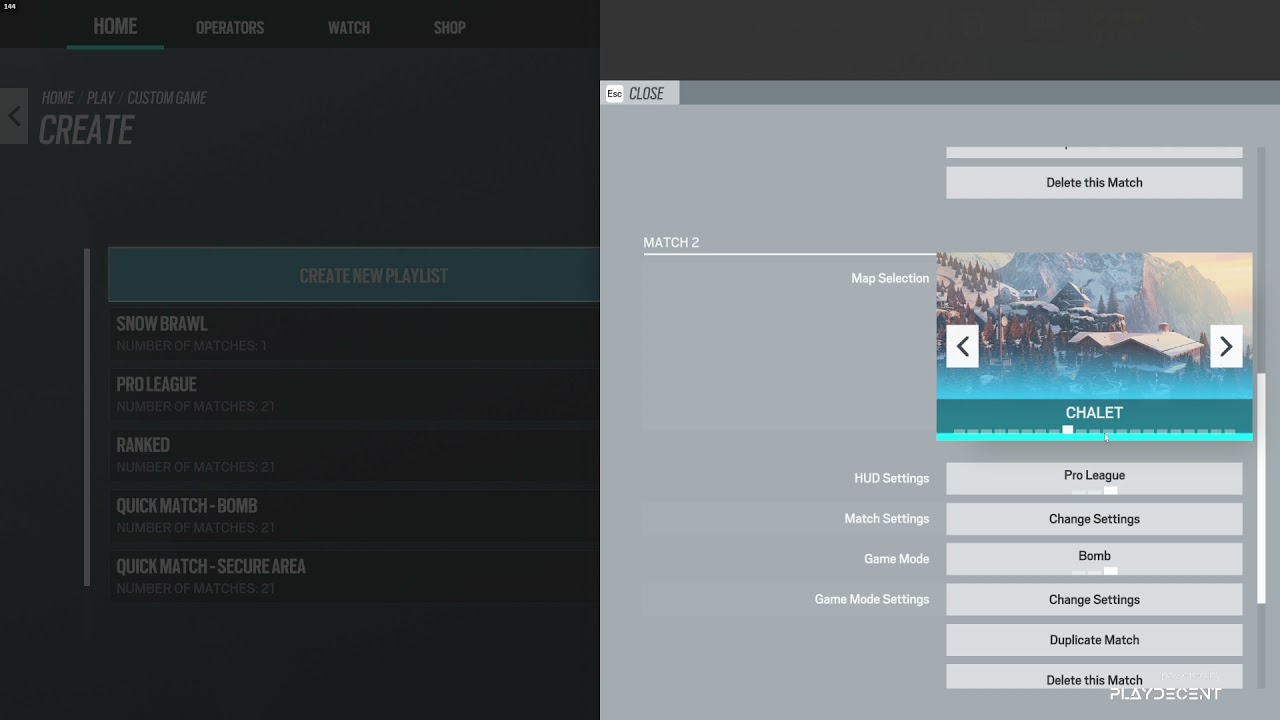Open Match Settings Change Settings button
This screenshot has height=720, width=1280.
(x=1094, y=519)
